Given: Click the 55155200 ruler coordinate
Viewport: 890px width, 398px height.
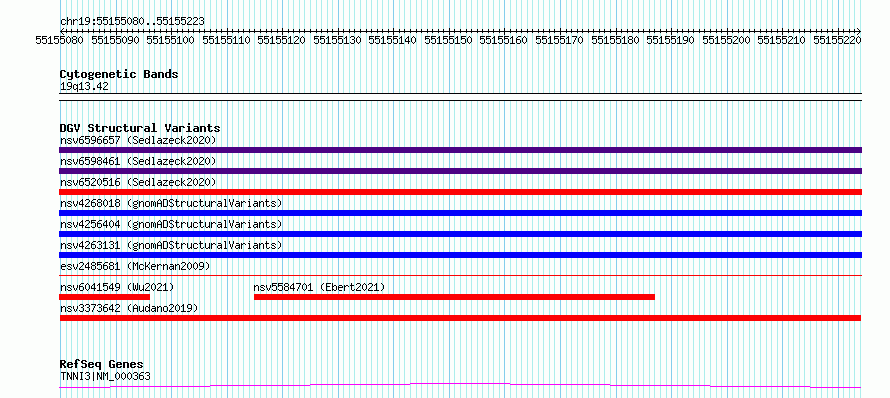Looking at the screenshot, I should [x=727, y=40].
